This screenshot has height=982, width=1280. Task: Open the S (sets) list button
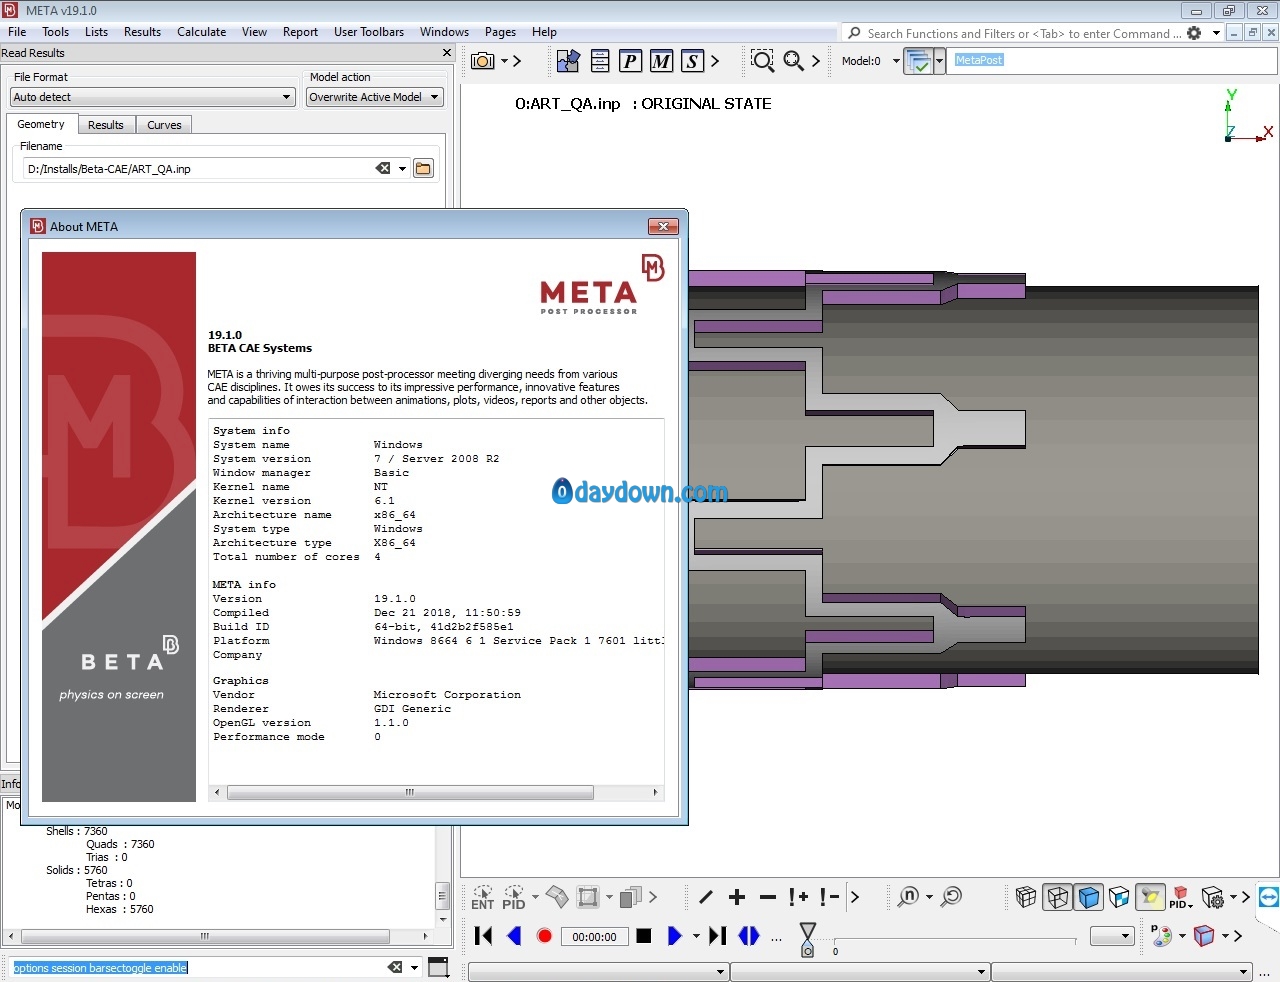click(692, 61)
